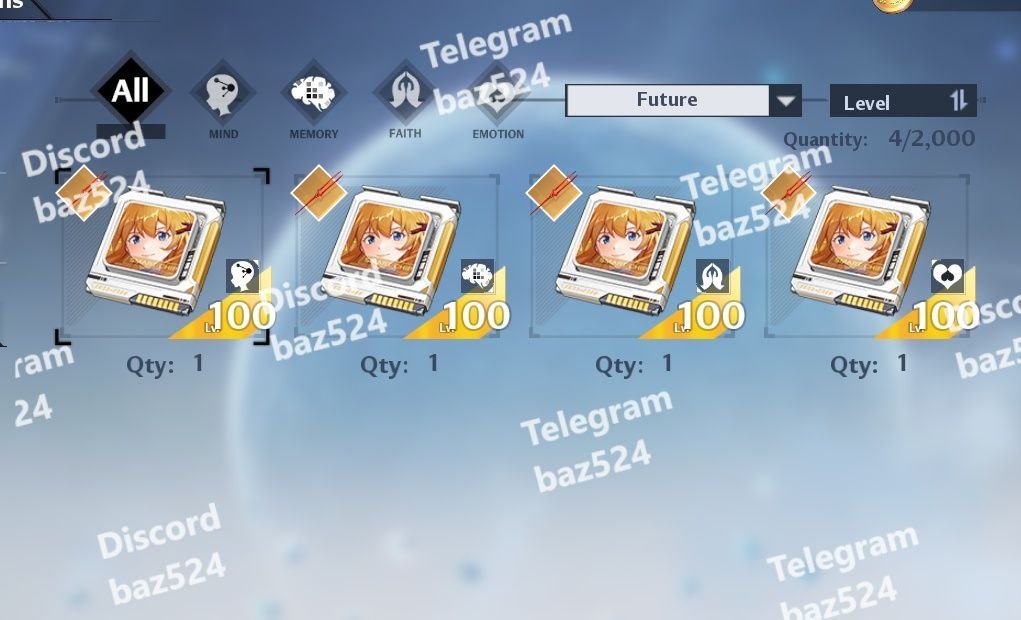Click gold diamond tag on third chip
Image resolution: width=1021 pixels, height=620 pixels.
pyautogui.click(x=554, y=193)
